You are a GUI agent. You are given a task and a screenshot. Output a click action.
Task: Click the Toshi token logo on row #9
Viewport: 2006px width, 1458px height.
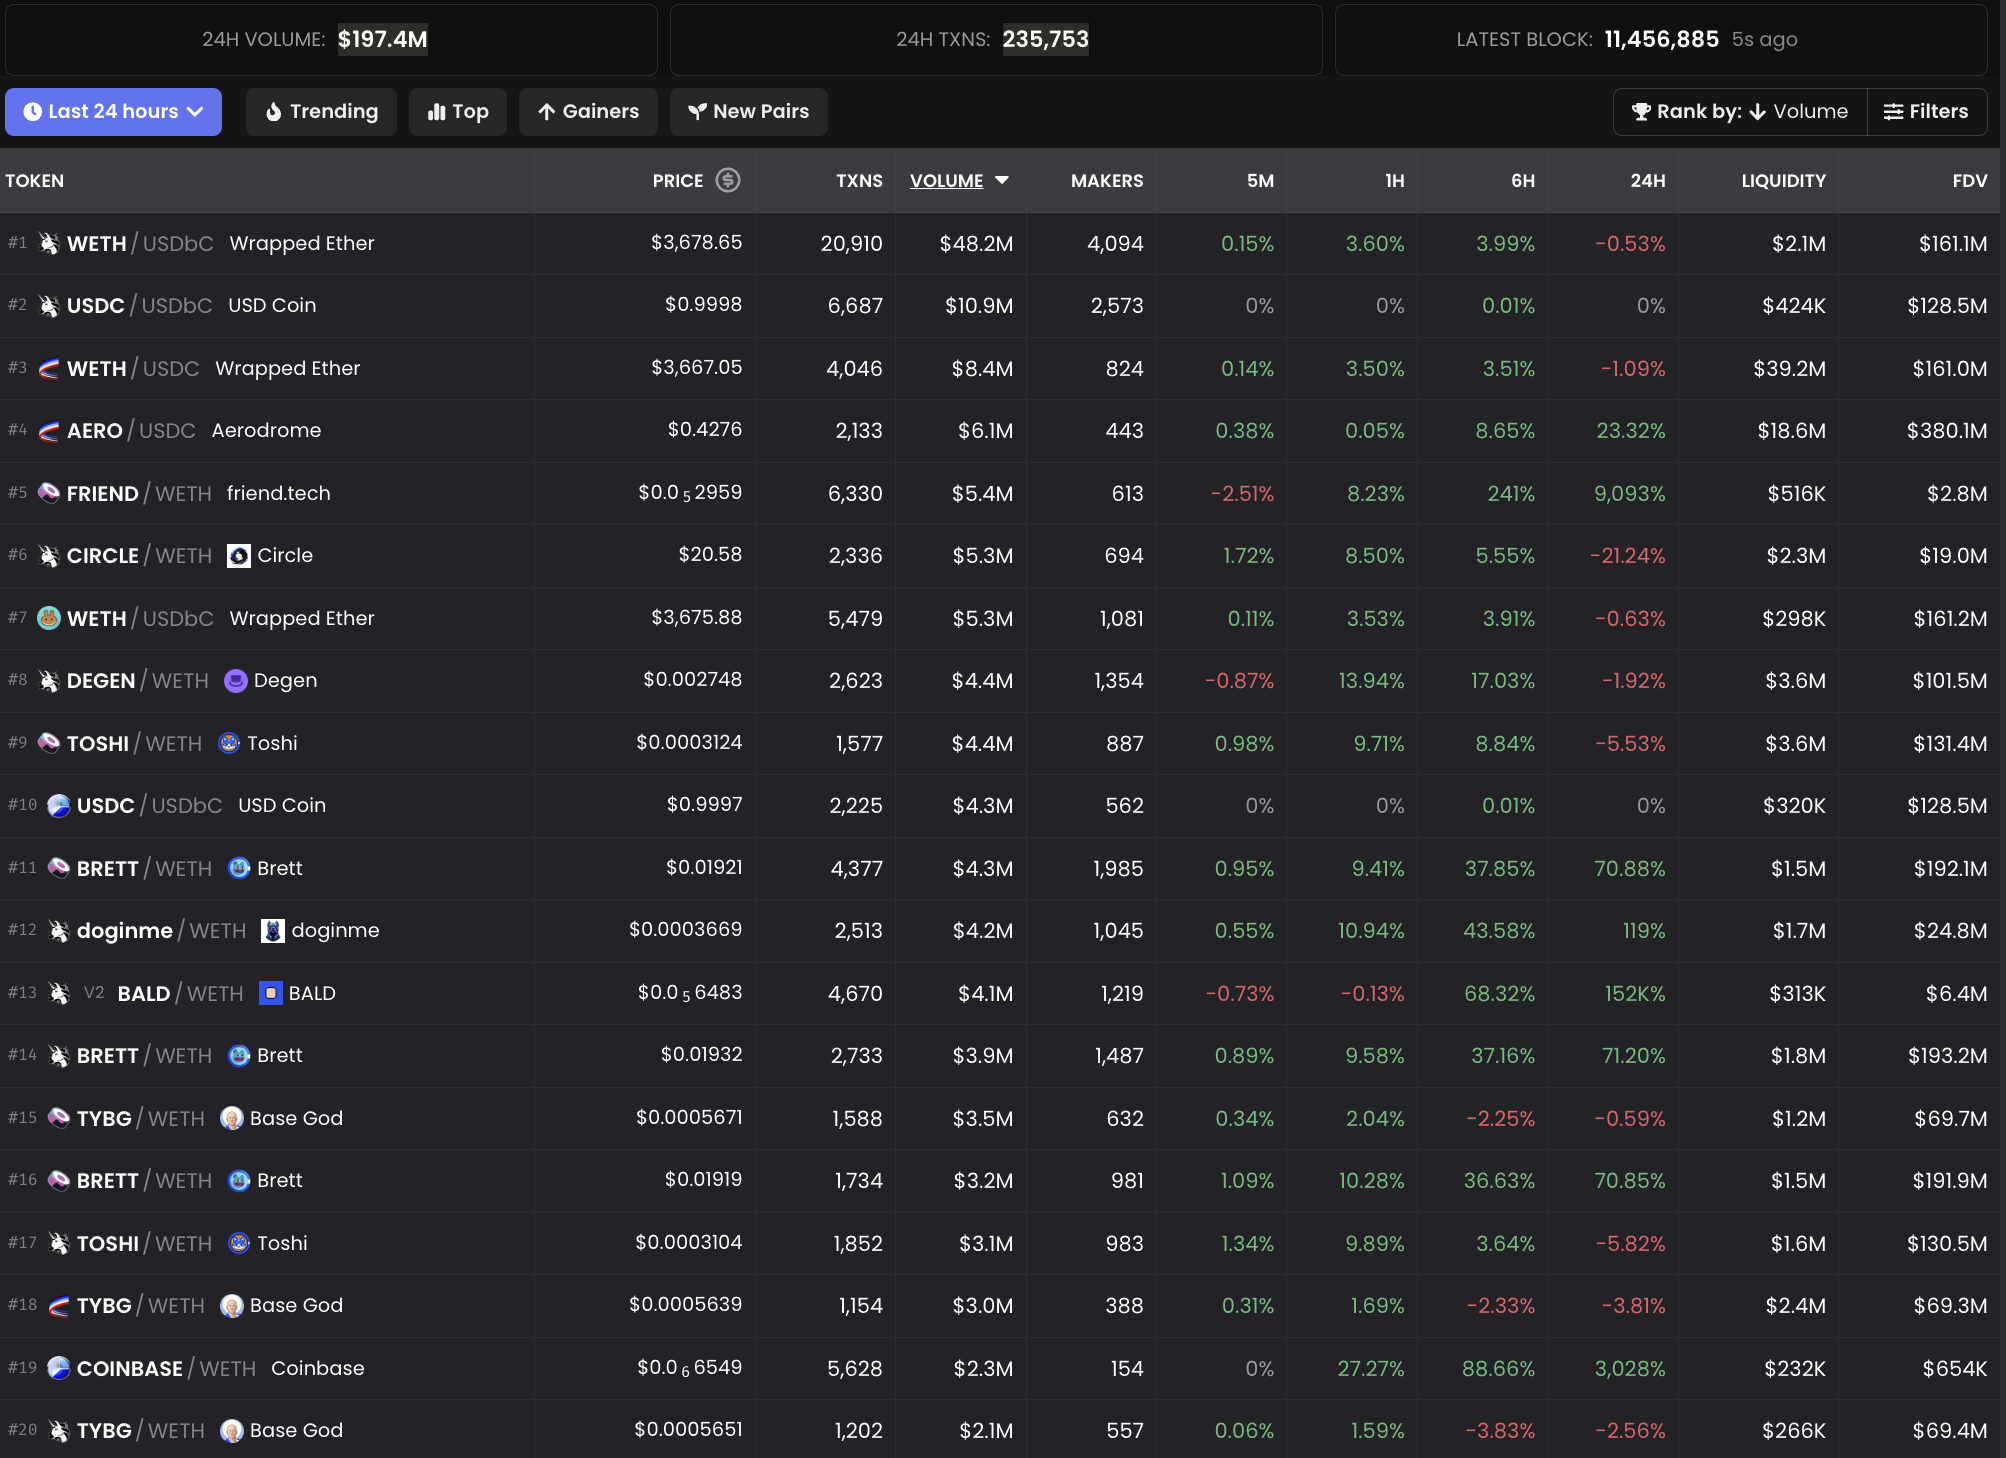click(229, 743)
